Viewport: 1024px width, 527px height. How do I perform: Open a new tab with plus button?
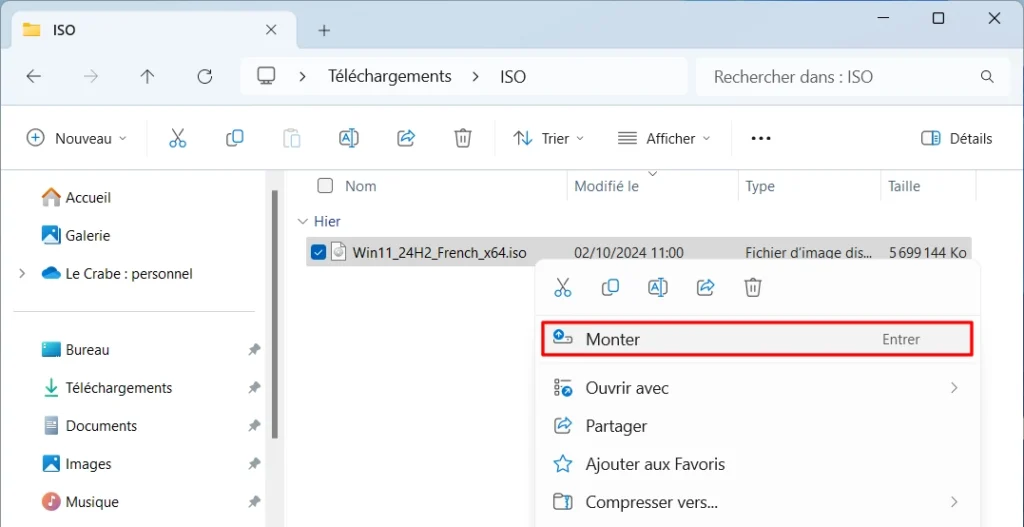tap(324, 30)
